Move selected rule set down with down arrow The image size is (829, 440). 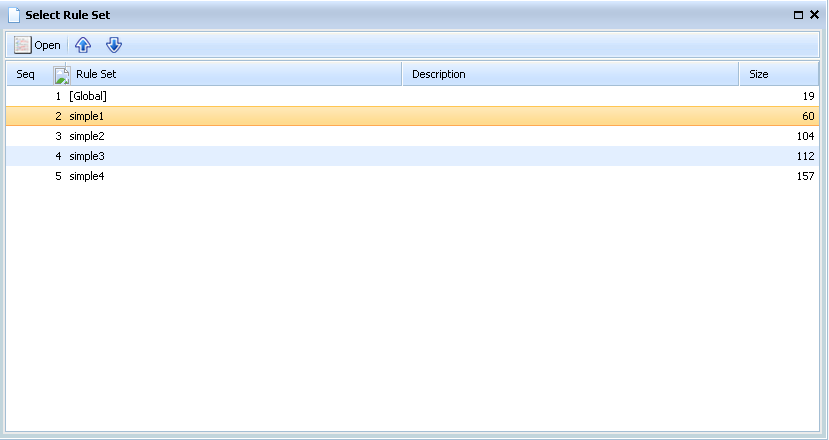tap(113, 45)
